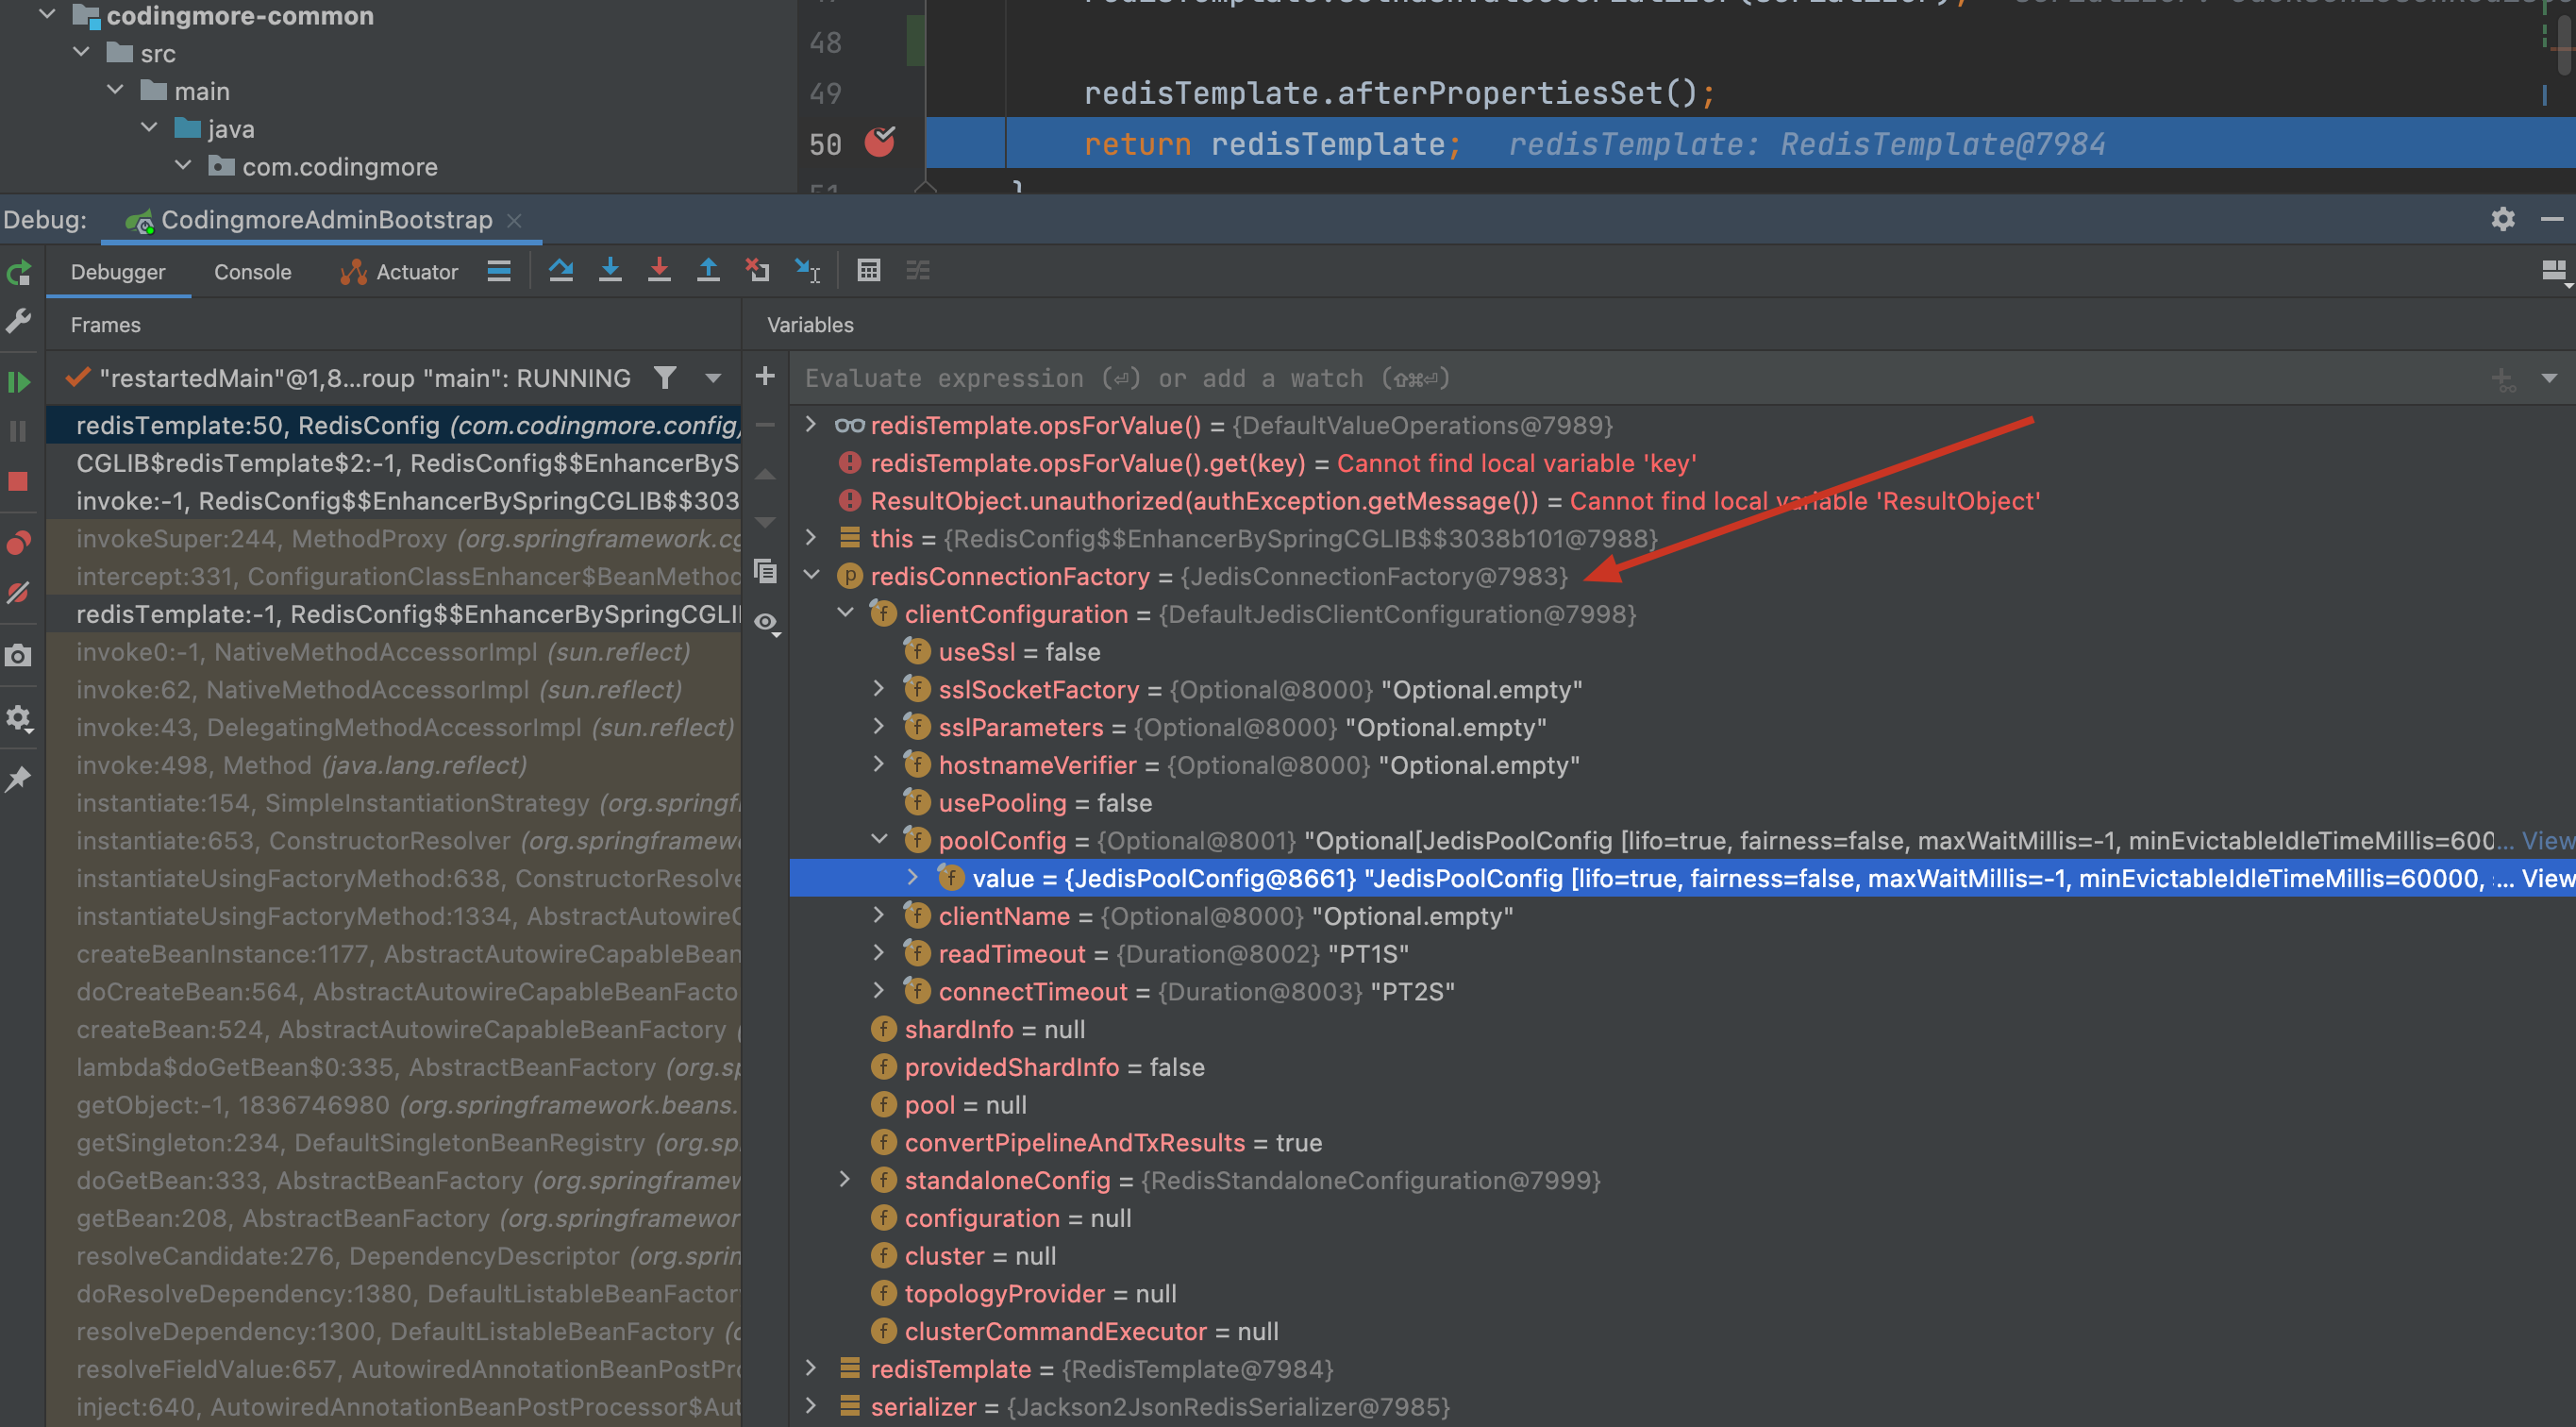Collapse the redisConnectionFactory variable node

point(812,576)
